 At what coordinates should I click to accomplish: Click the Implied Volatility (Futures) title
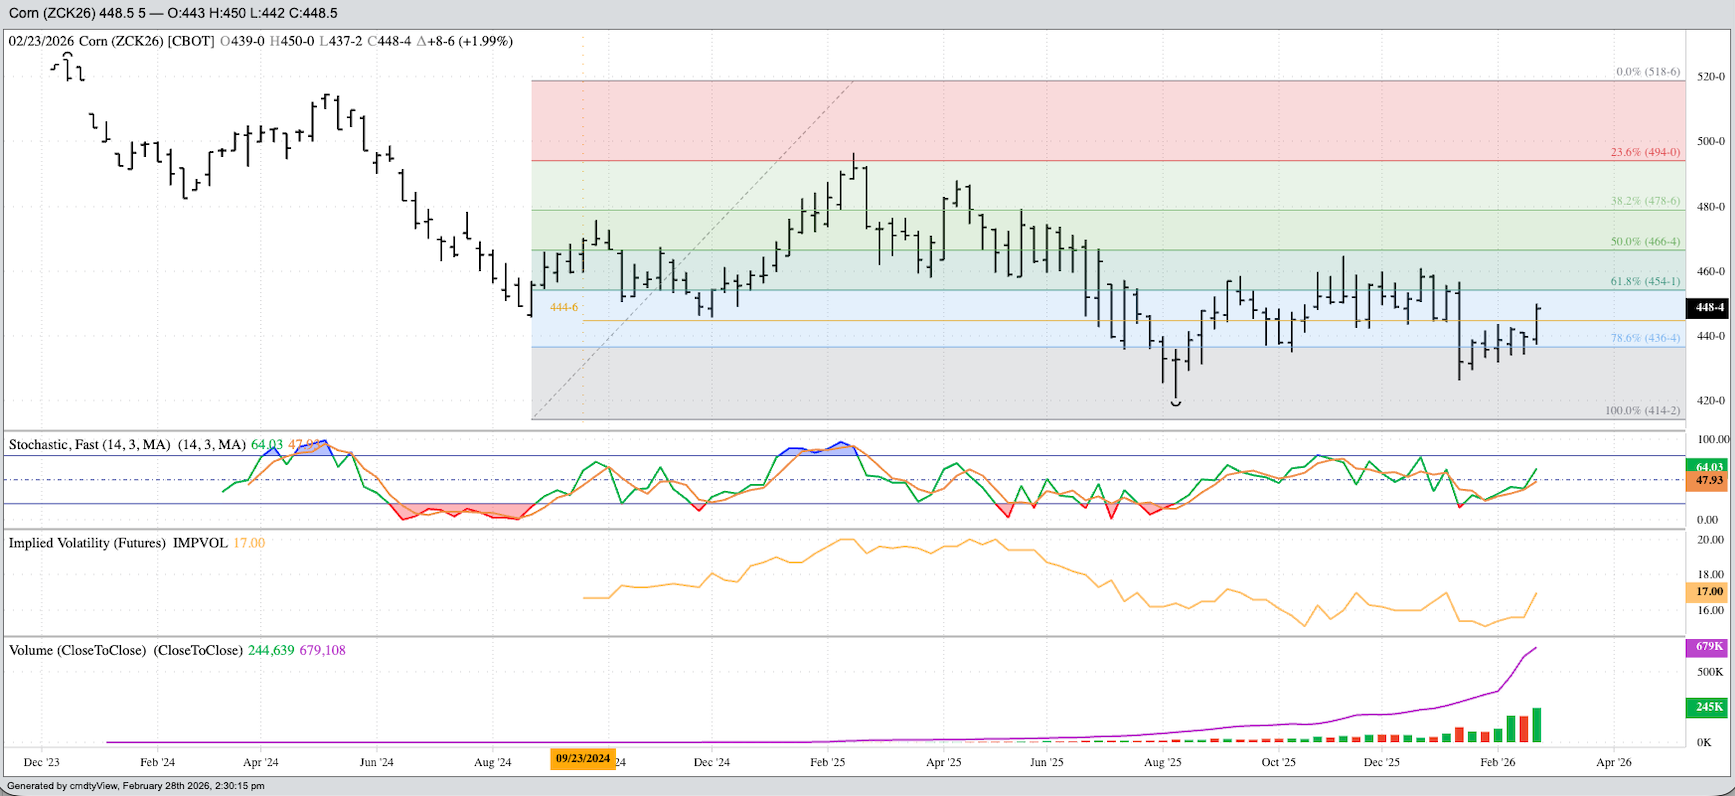coord(118,543)
